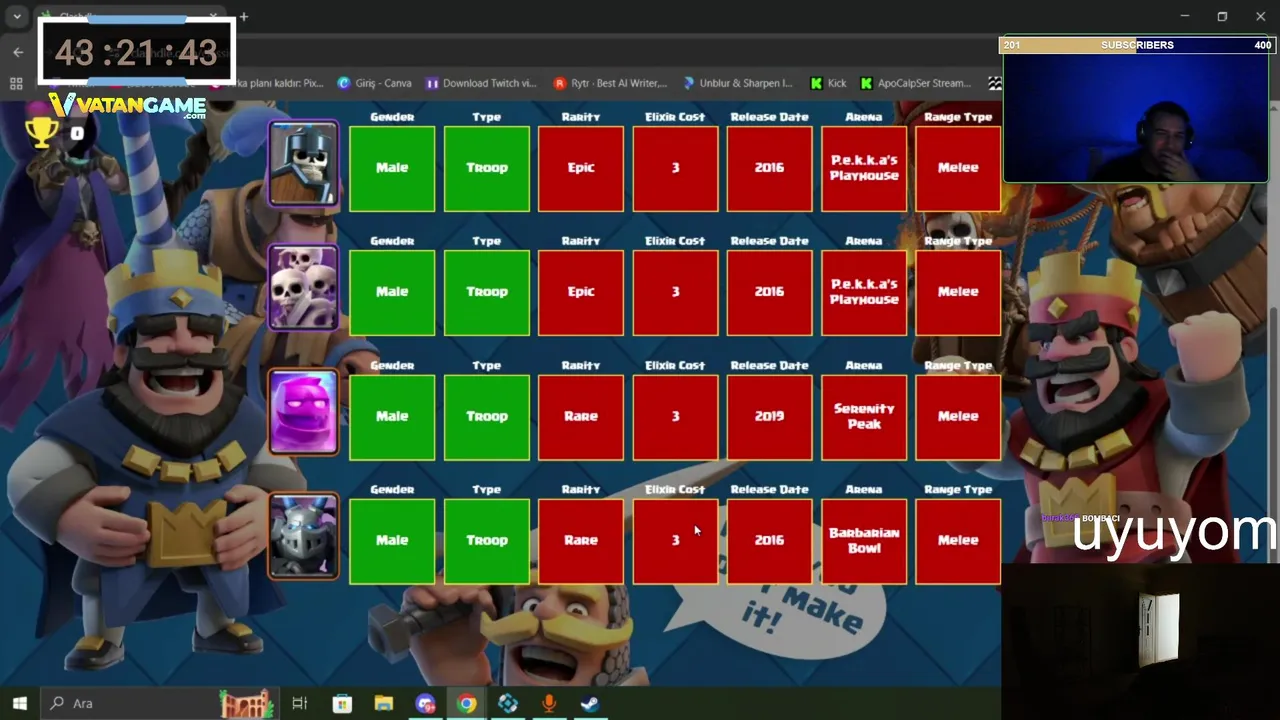Click Rare rarity cell in Elixir Golem row
Viewport: 1280px width, 720px height.
(581, 416)
